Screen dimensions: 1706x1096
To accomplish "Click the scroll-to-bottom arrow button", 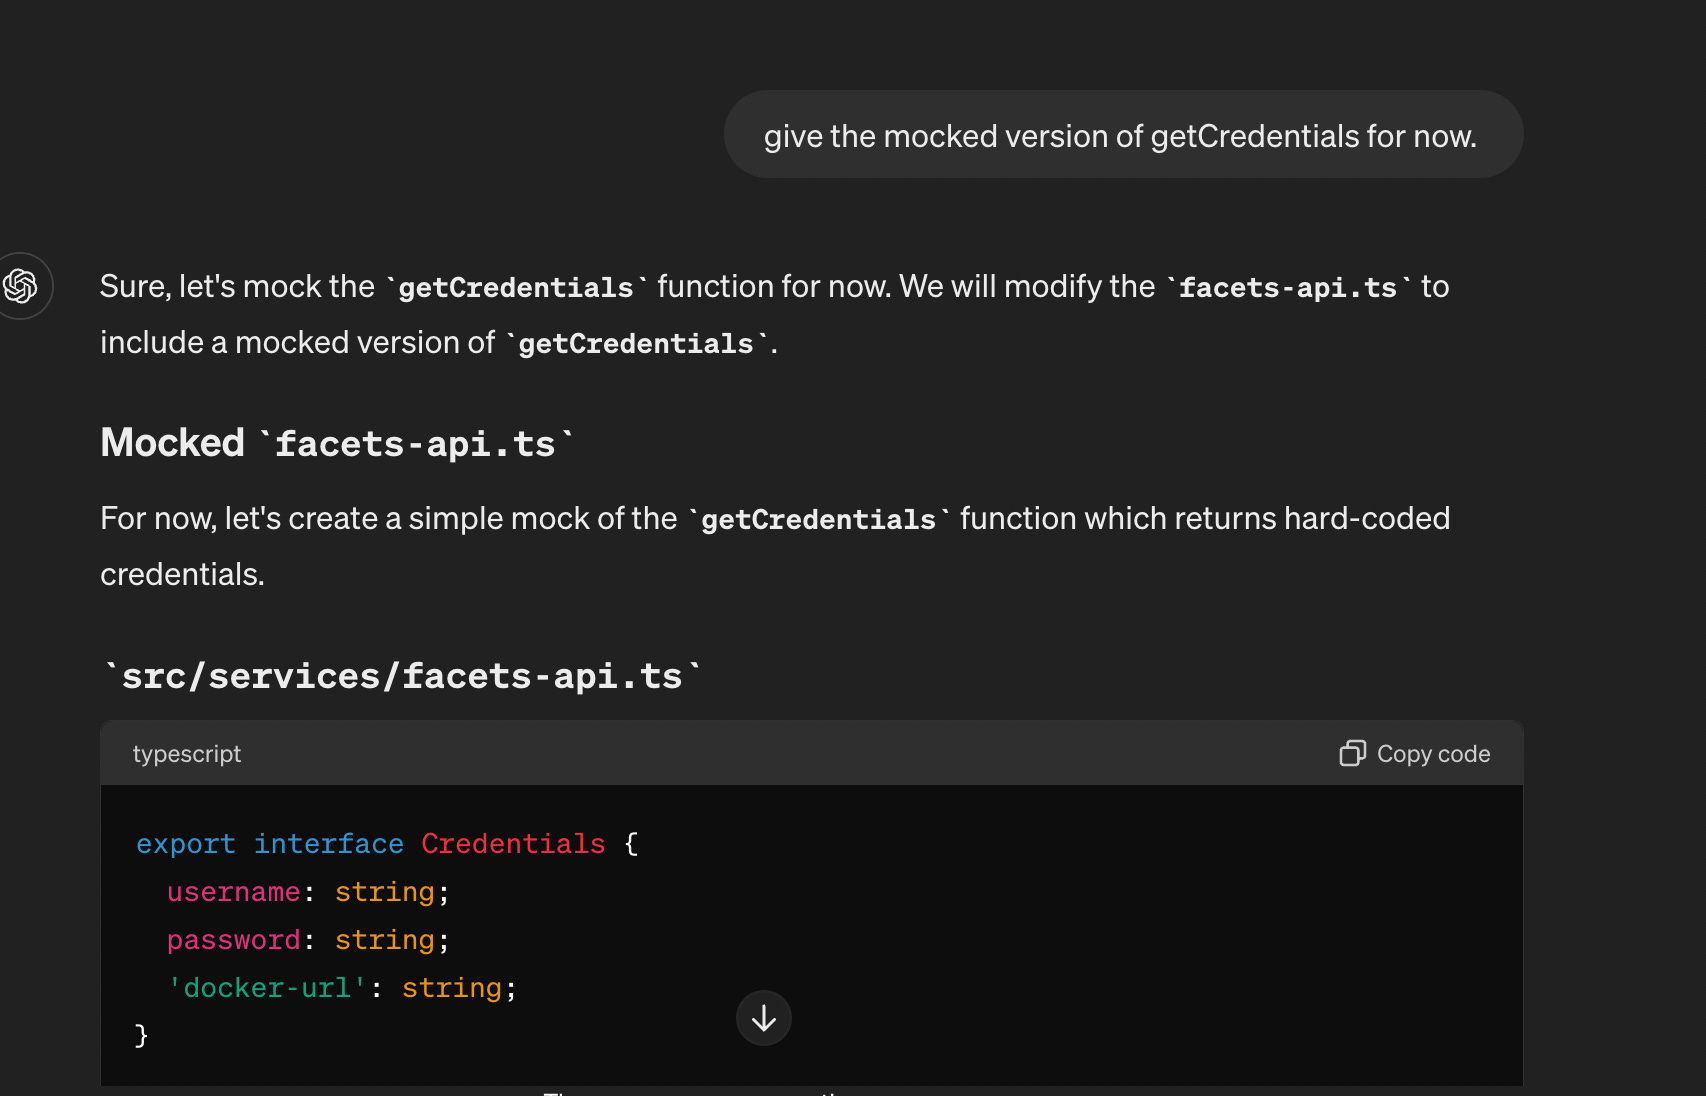I will click(x=763, y=1018).
